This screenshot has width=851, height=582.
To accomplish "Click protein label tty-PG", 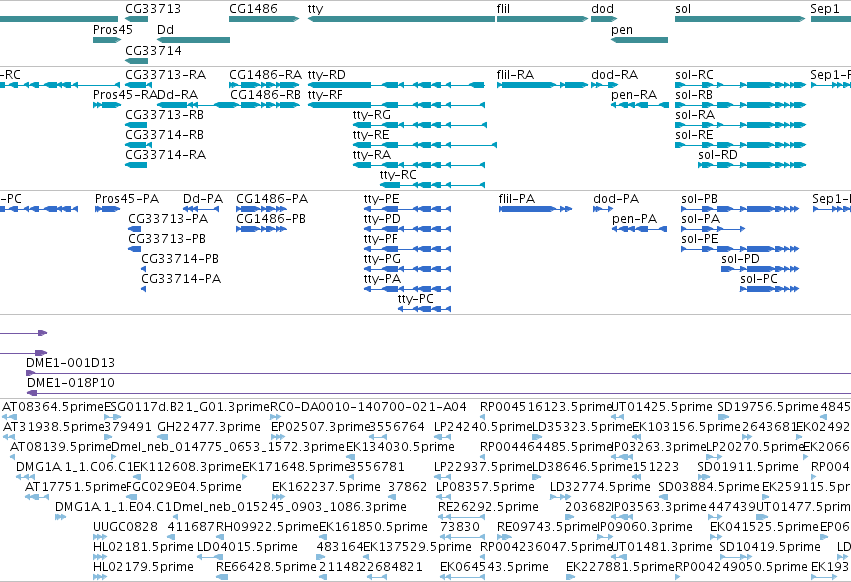I will coord(382,259).
